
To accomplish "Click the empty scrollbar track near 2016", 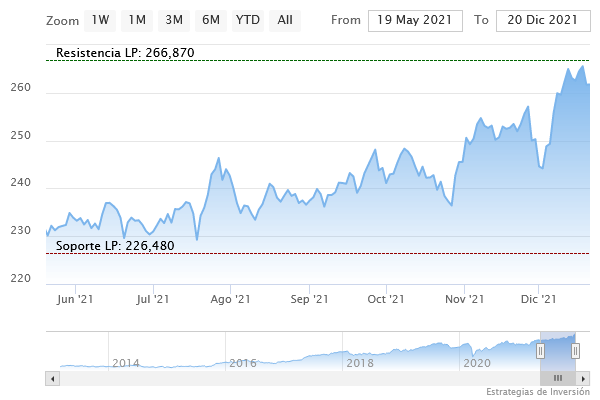I will coord(240,378).
